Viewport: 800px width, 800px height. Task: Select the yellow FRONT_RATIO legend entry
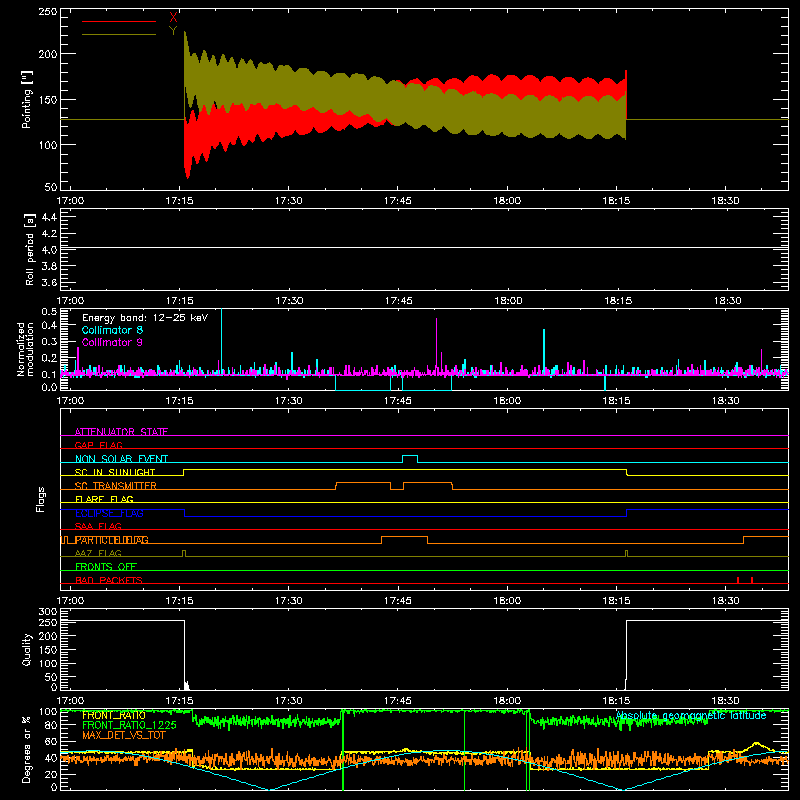114,715
